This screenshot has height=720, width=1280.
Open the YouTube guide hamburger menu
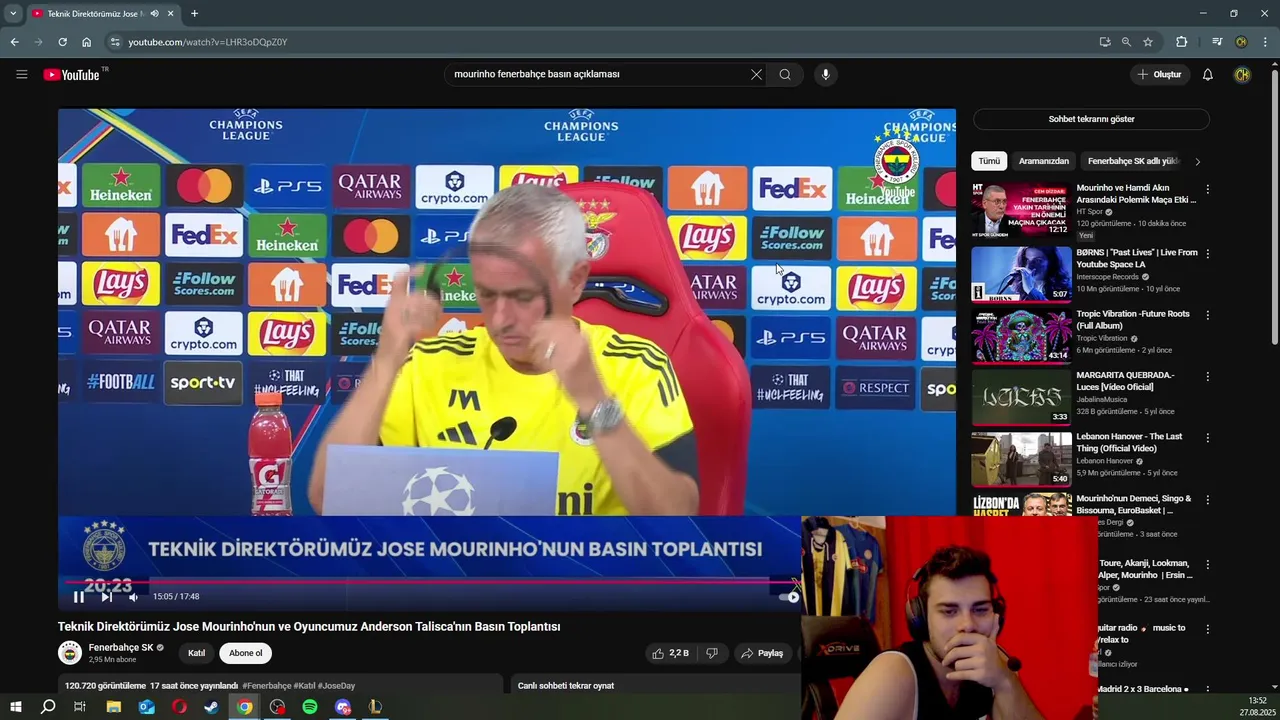click(22, 74)
